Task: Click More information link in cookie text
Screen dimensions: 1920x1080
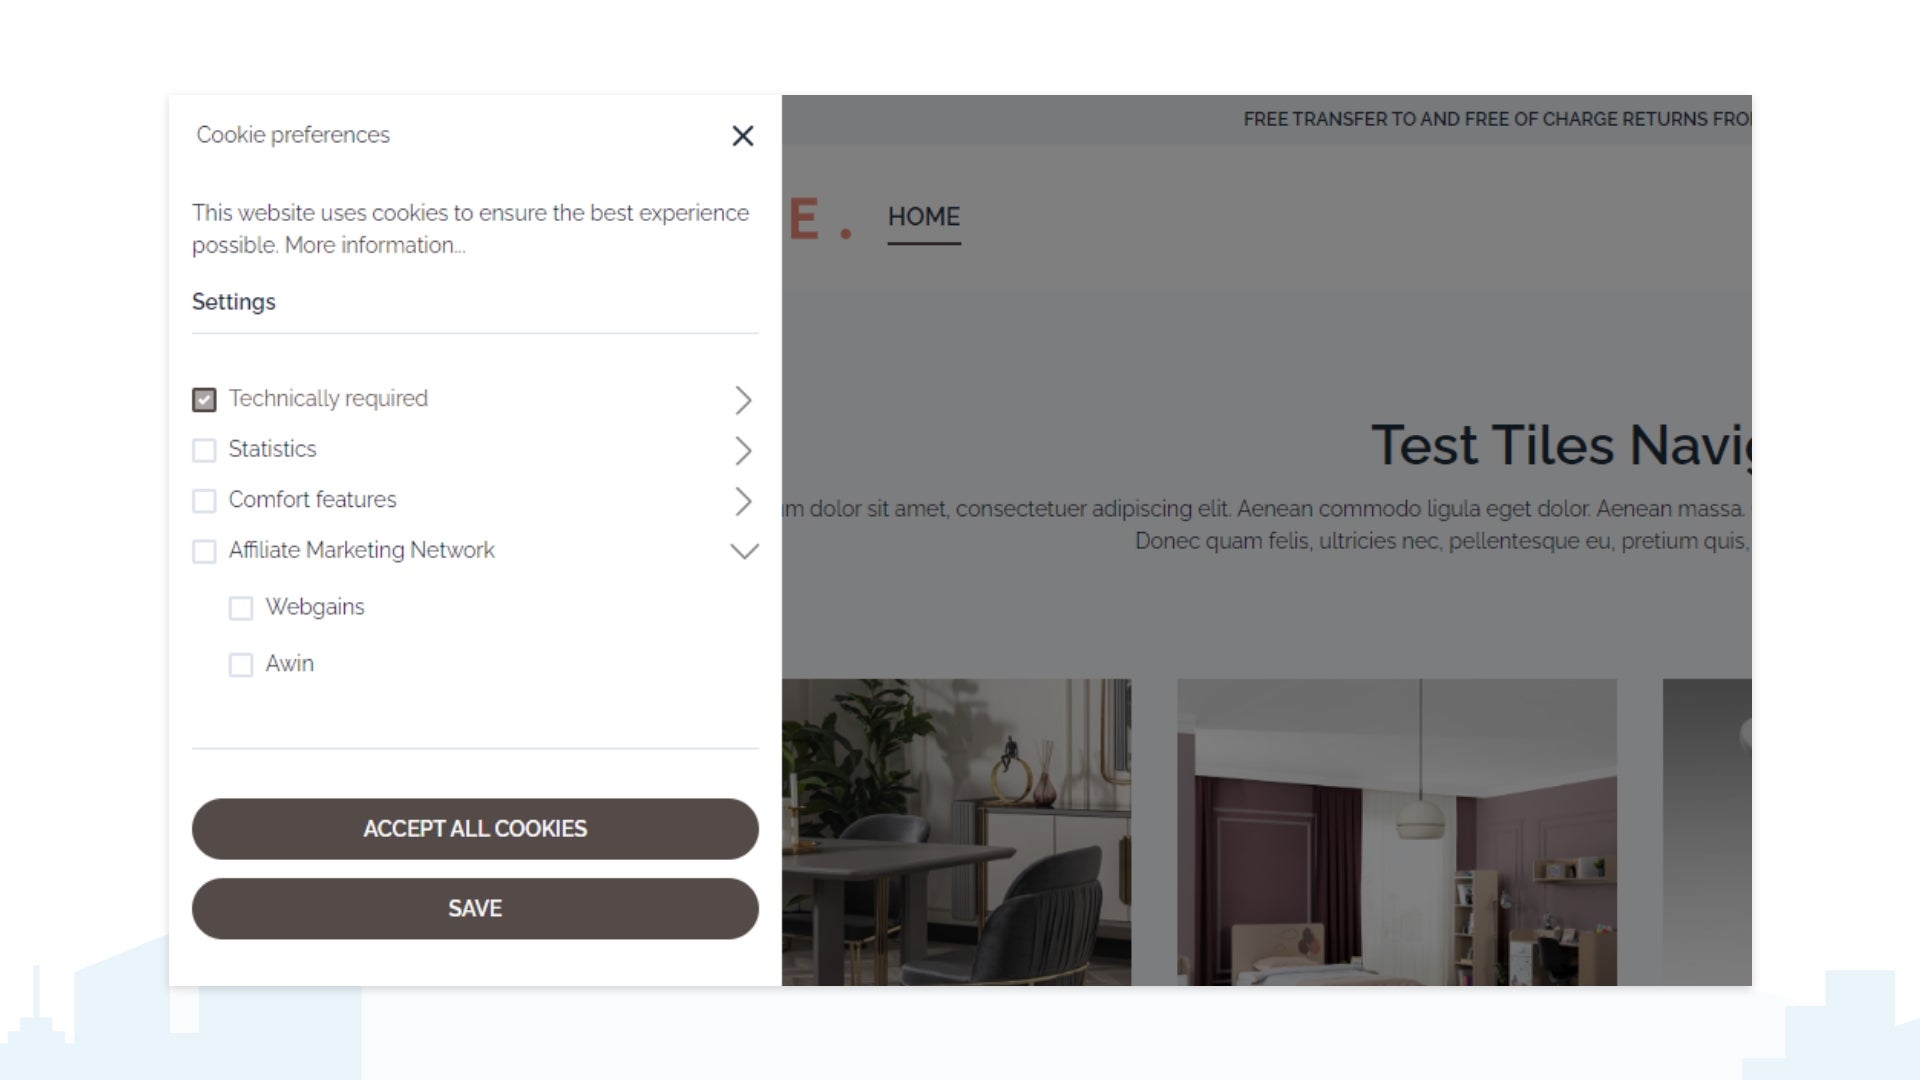Action: click(x=375, y=245)
